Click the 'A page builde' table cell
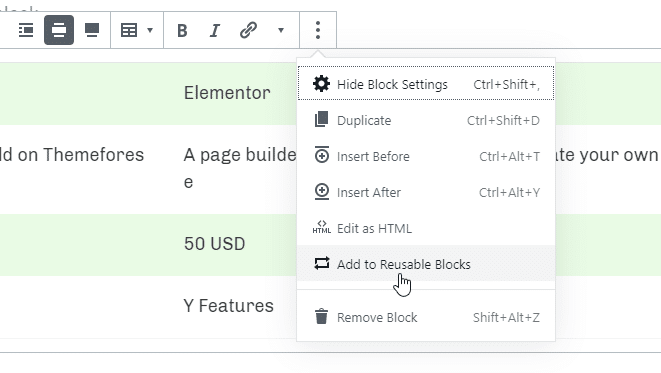 [240, 155]
